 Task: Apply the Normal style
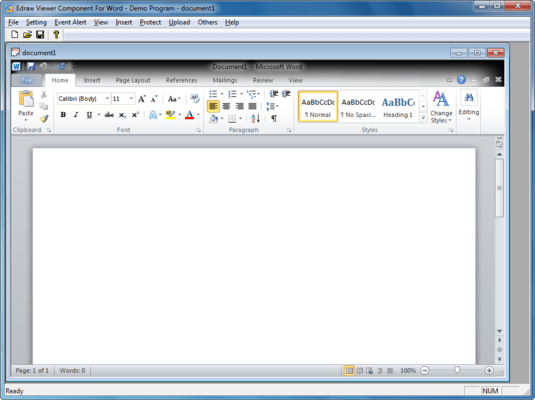tap(318, 106)
